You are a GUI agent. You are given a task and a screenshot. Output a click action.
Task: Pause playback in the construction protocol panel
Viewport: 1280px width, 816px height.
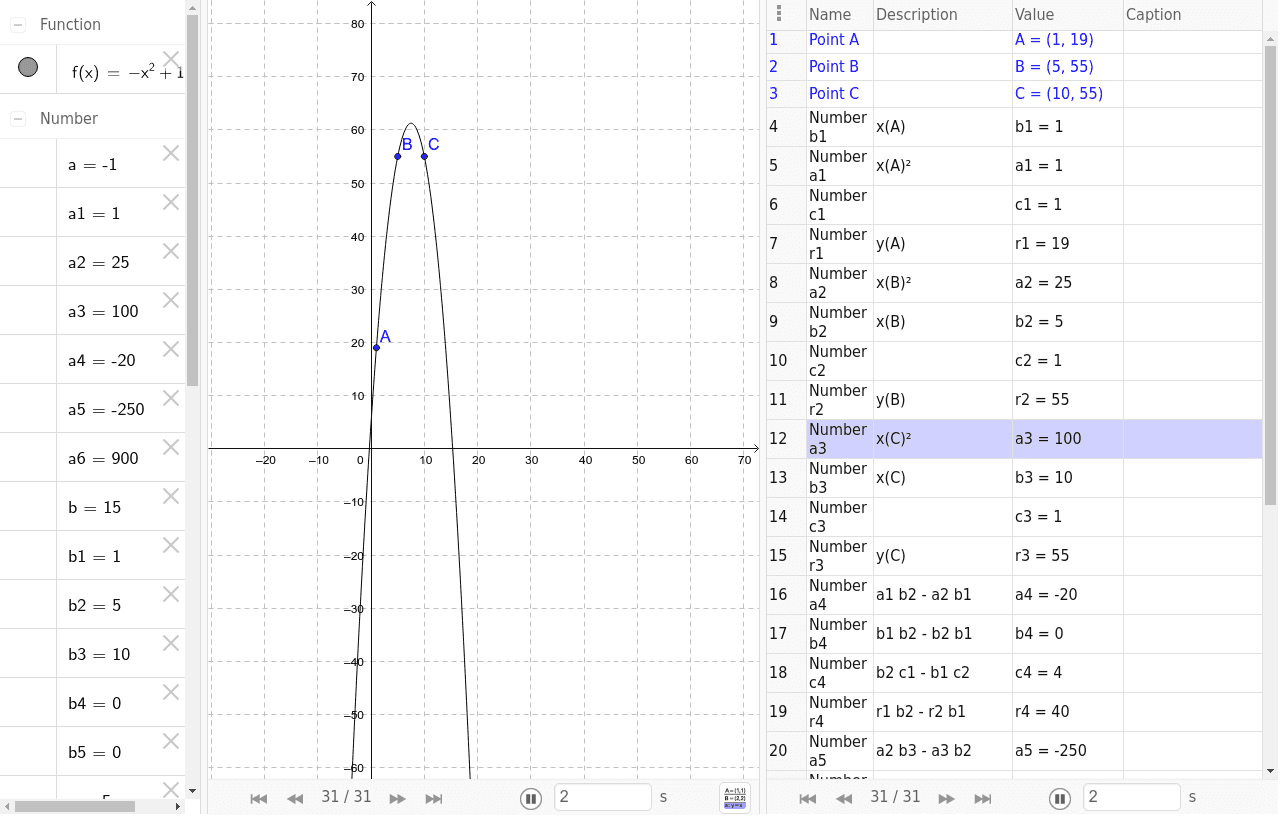pos(1060,798)
